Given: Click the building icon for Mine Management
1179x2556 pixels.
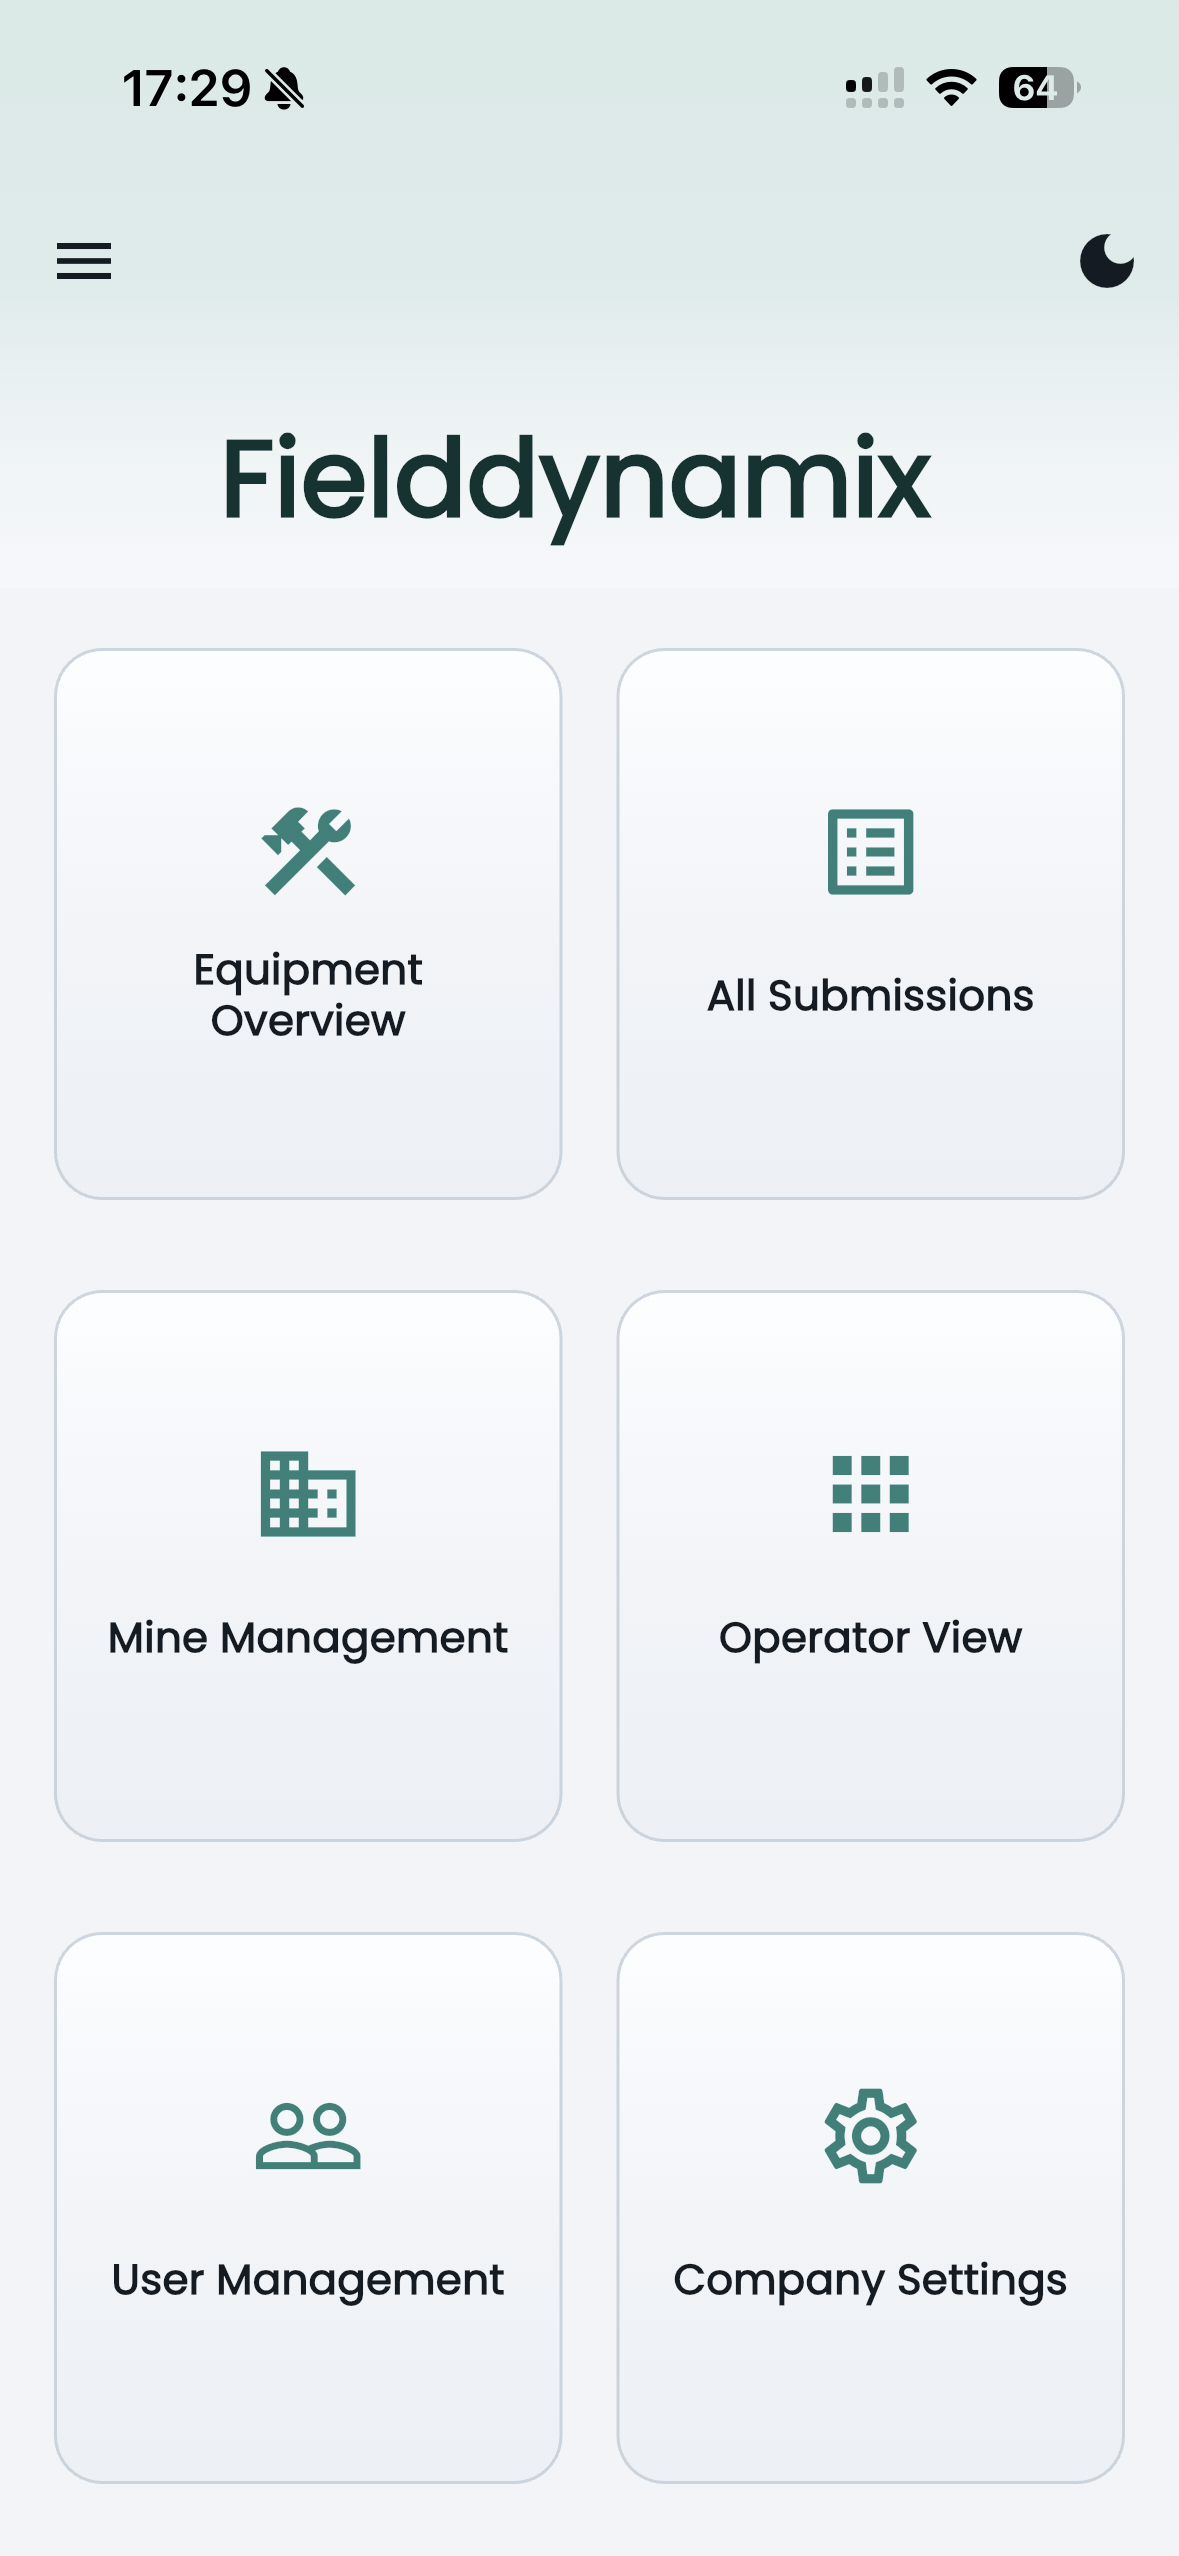Looking at the screenshot, I should [308, 1493].
